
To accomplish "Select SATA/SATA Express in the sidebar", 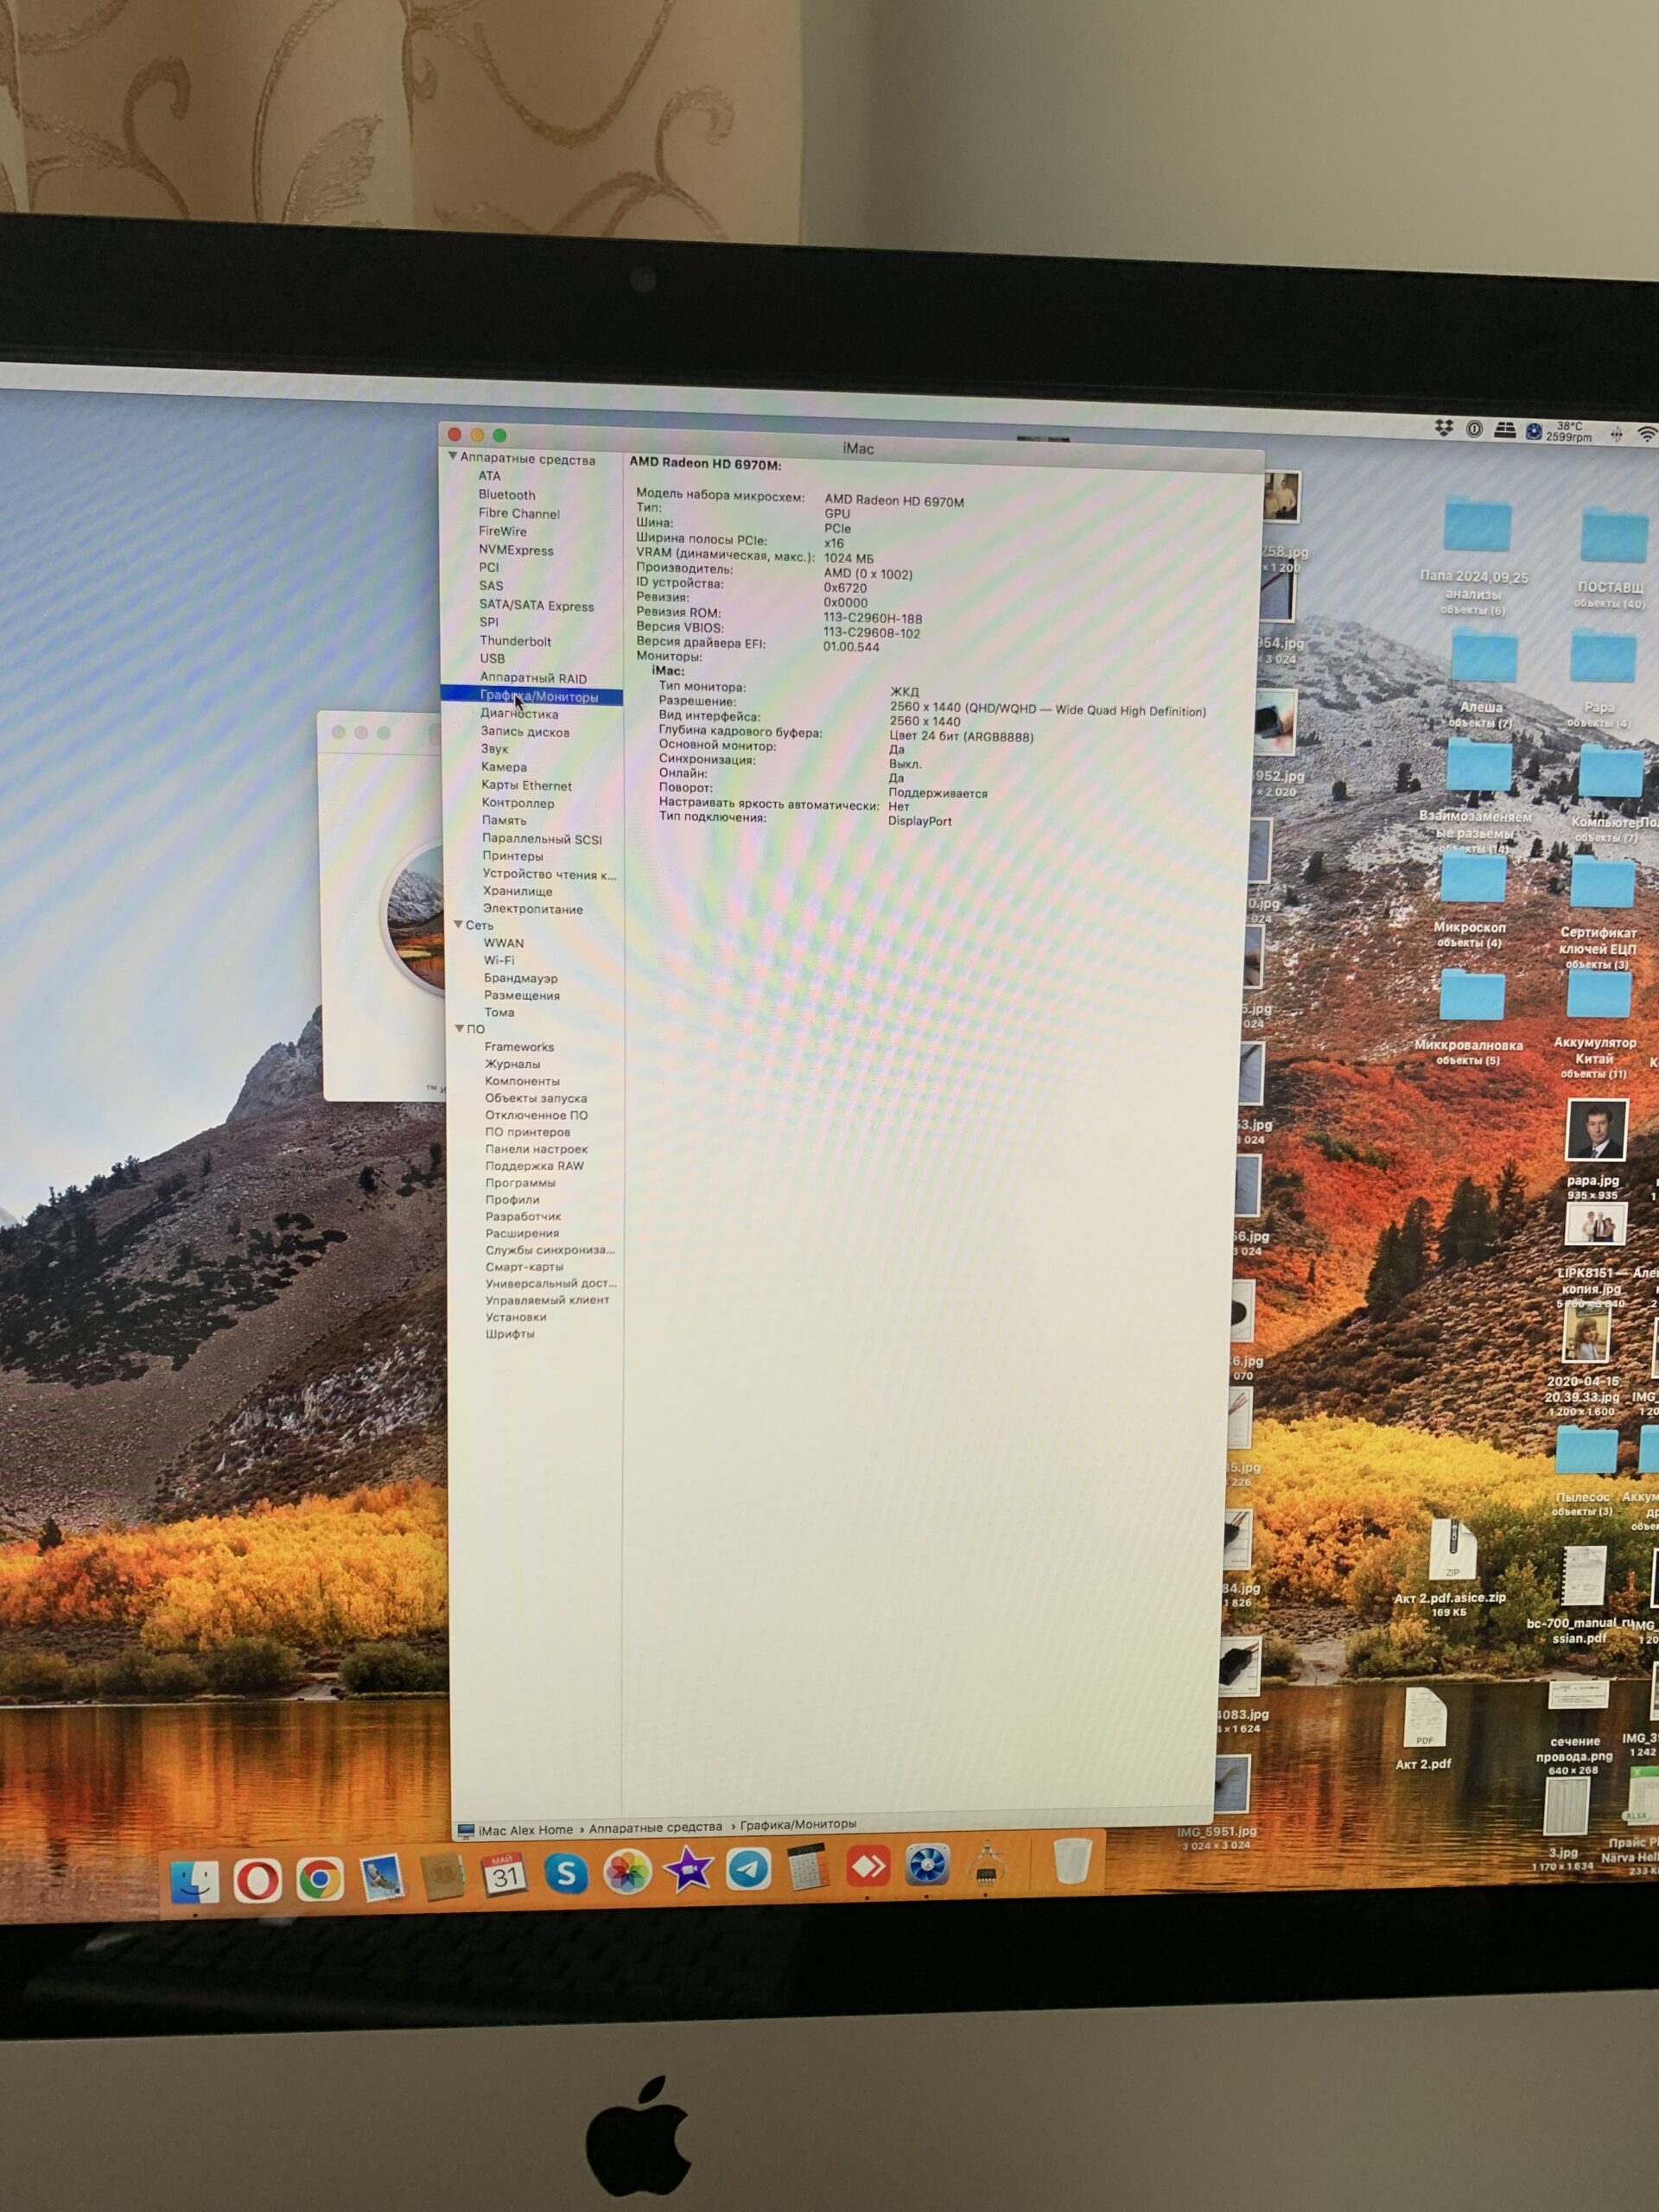I will coord(536,606).
